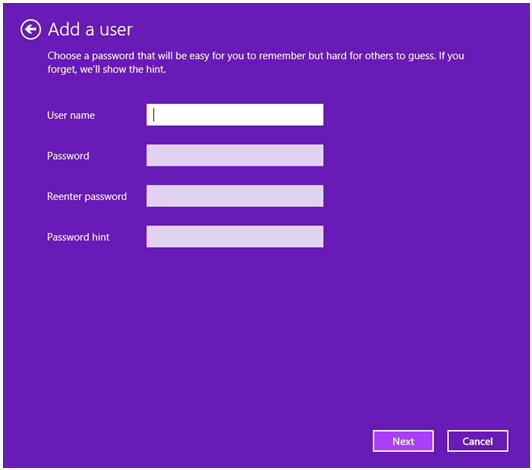Click the blinking text cursor in User name
532x470 pixels.
154,115
